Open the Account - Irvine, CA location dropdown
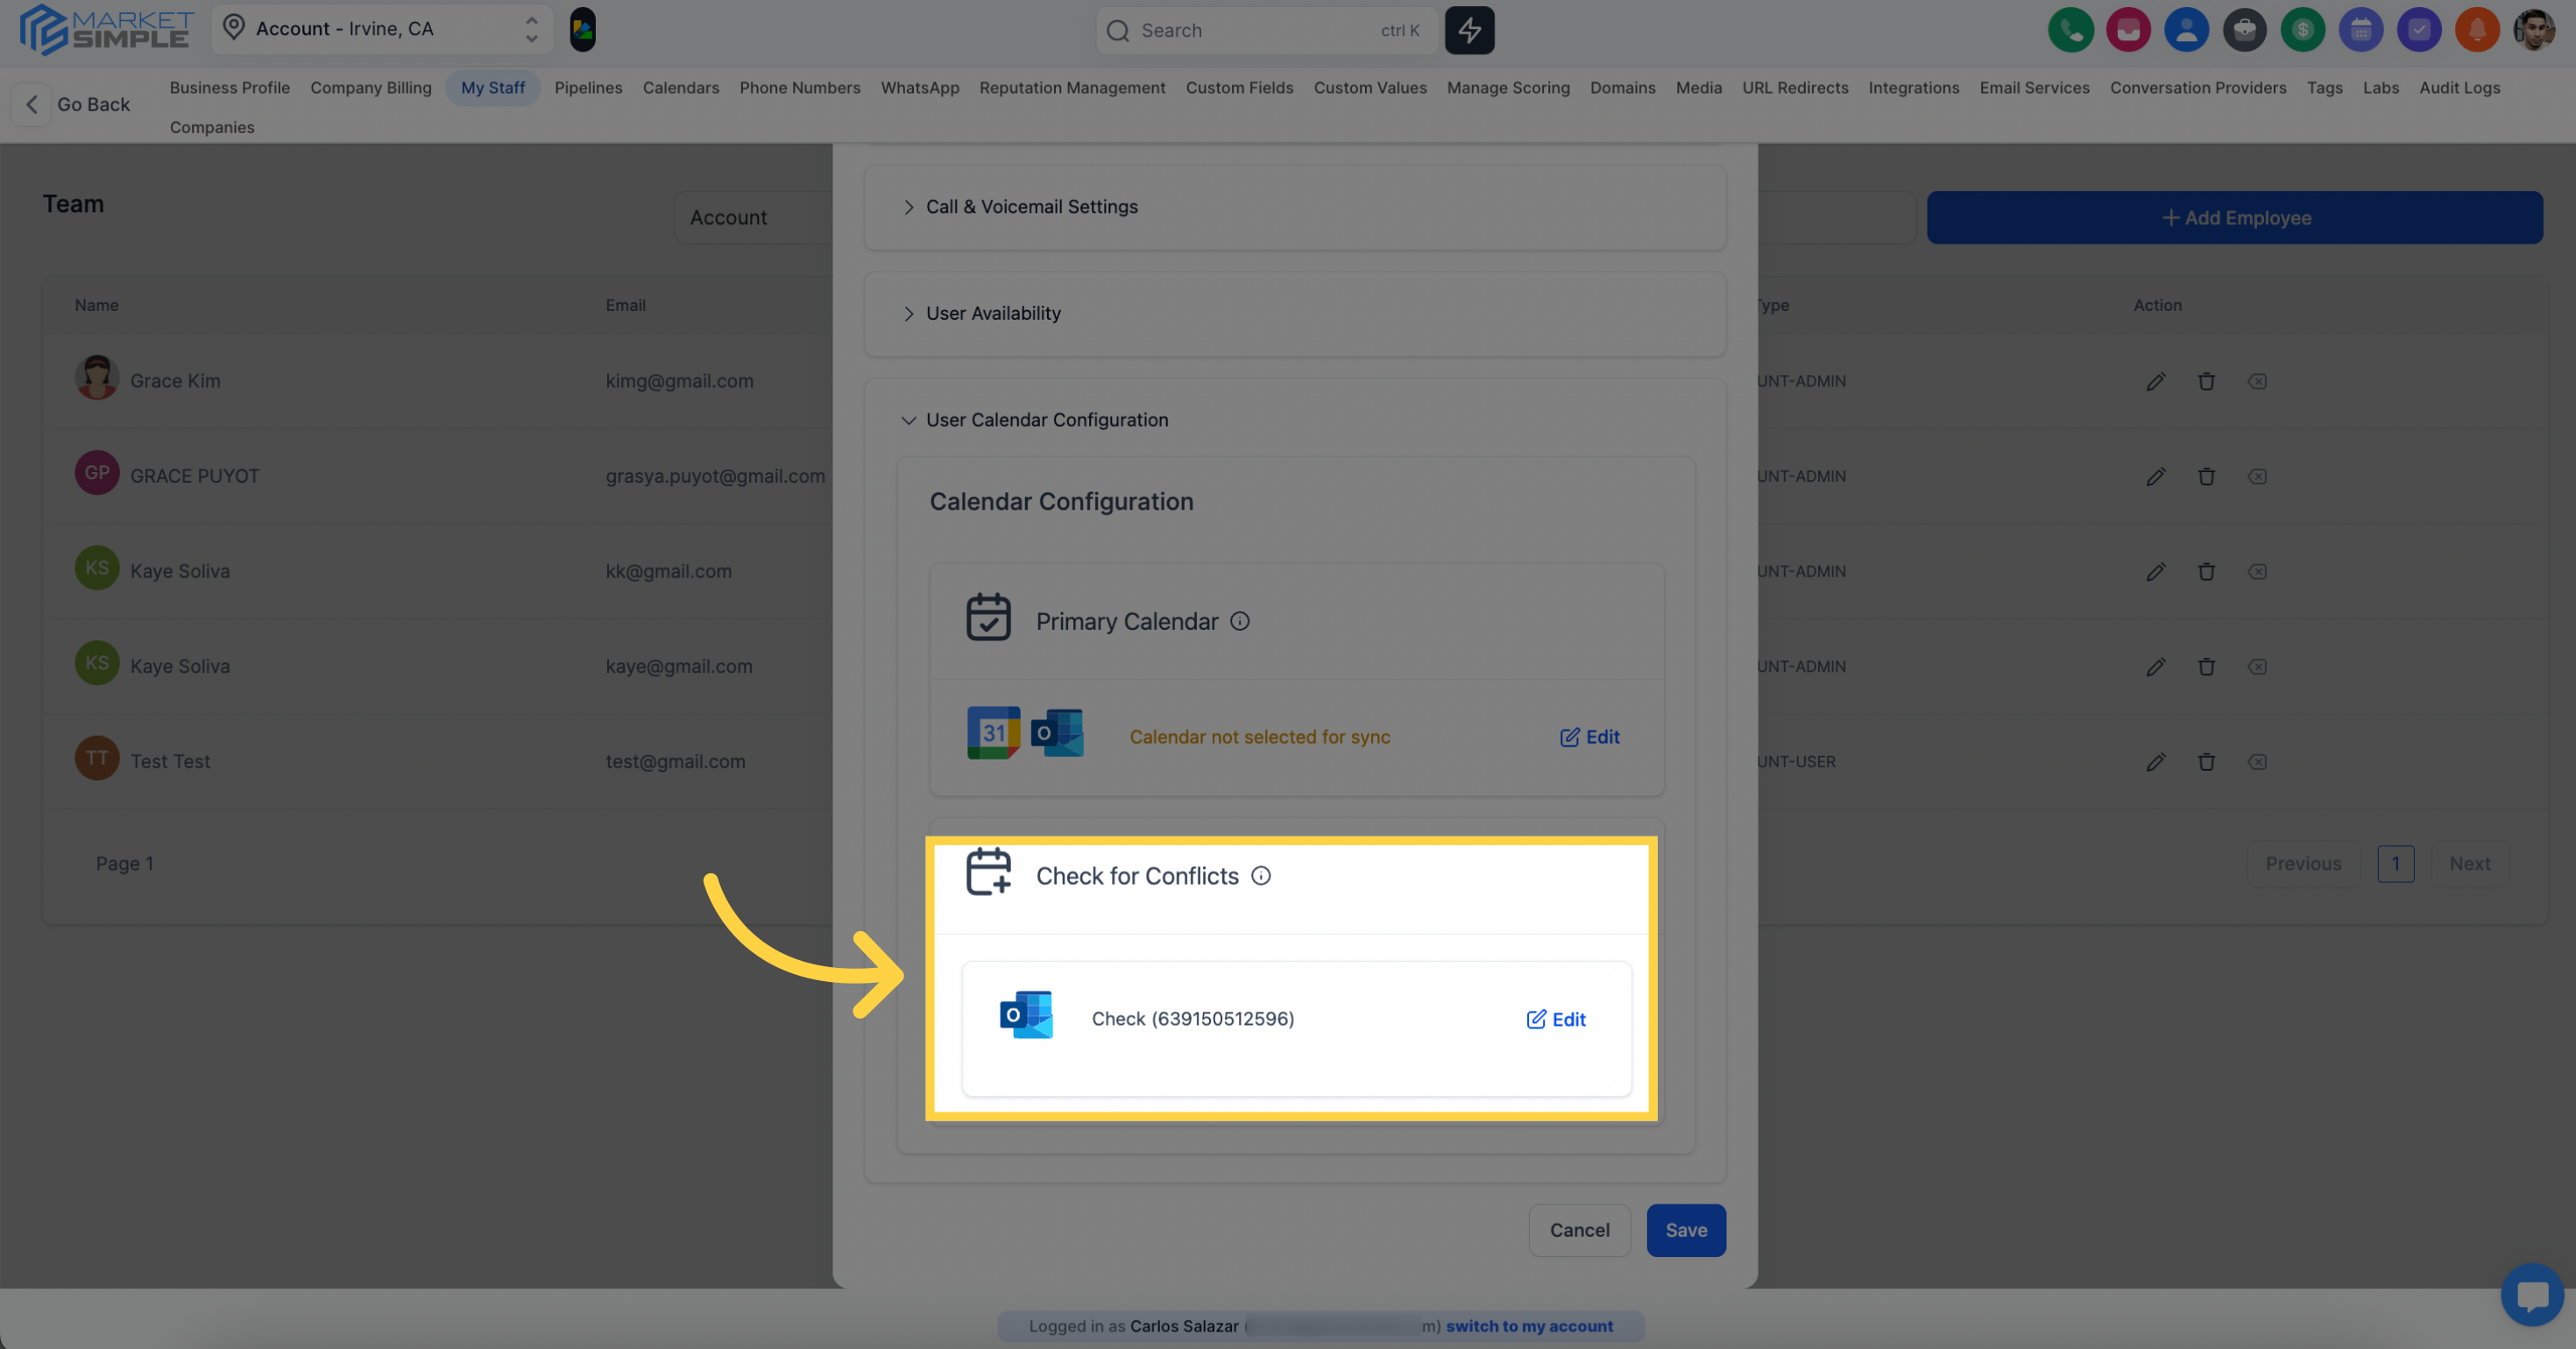Viewport: 2576px width, 1349px height. pos(381,29)
